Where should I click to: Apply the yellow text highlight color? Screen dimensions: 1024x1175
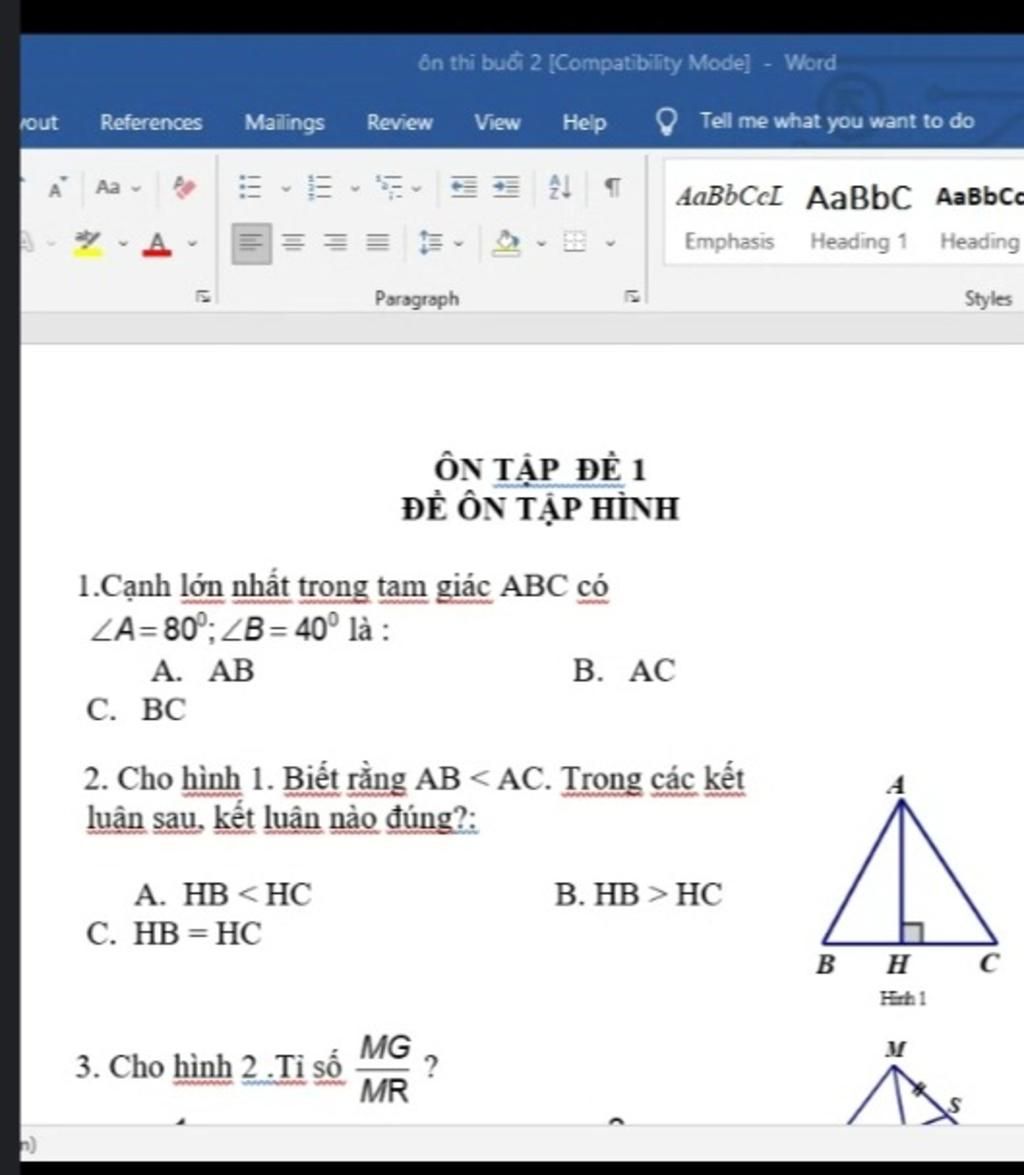88,244
